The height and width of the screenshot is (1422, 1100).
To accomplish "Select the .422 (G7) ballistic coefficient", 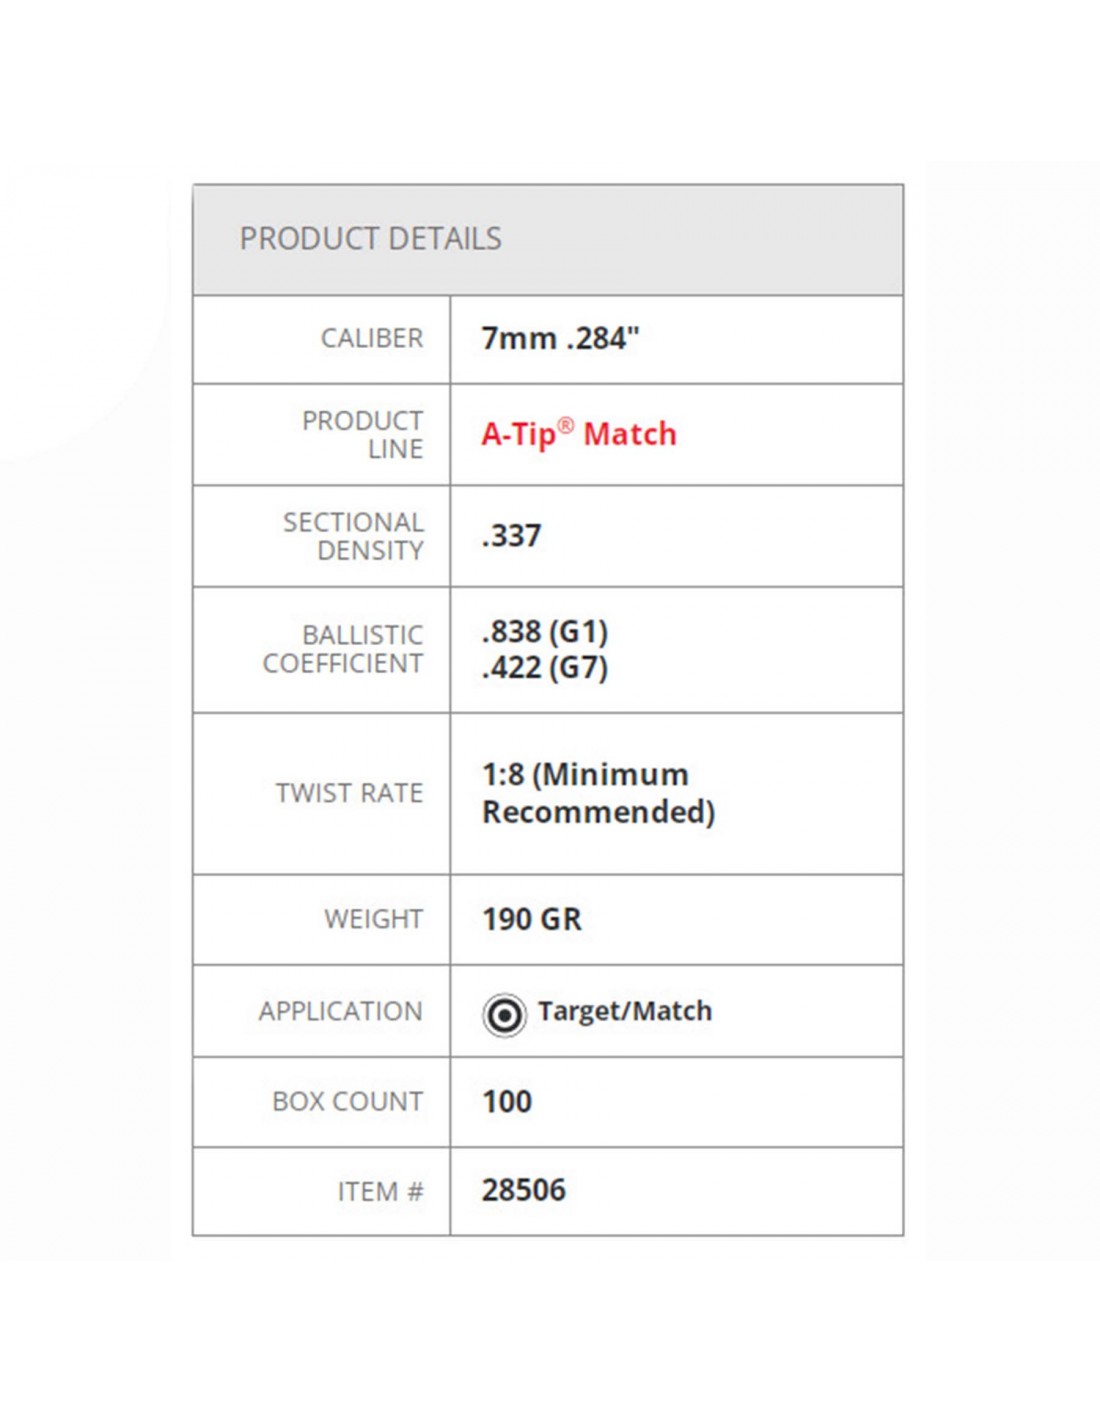I will tap(545, 667).
